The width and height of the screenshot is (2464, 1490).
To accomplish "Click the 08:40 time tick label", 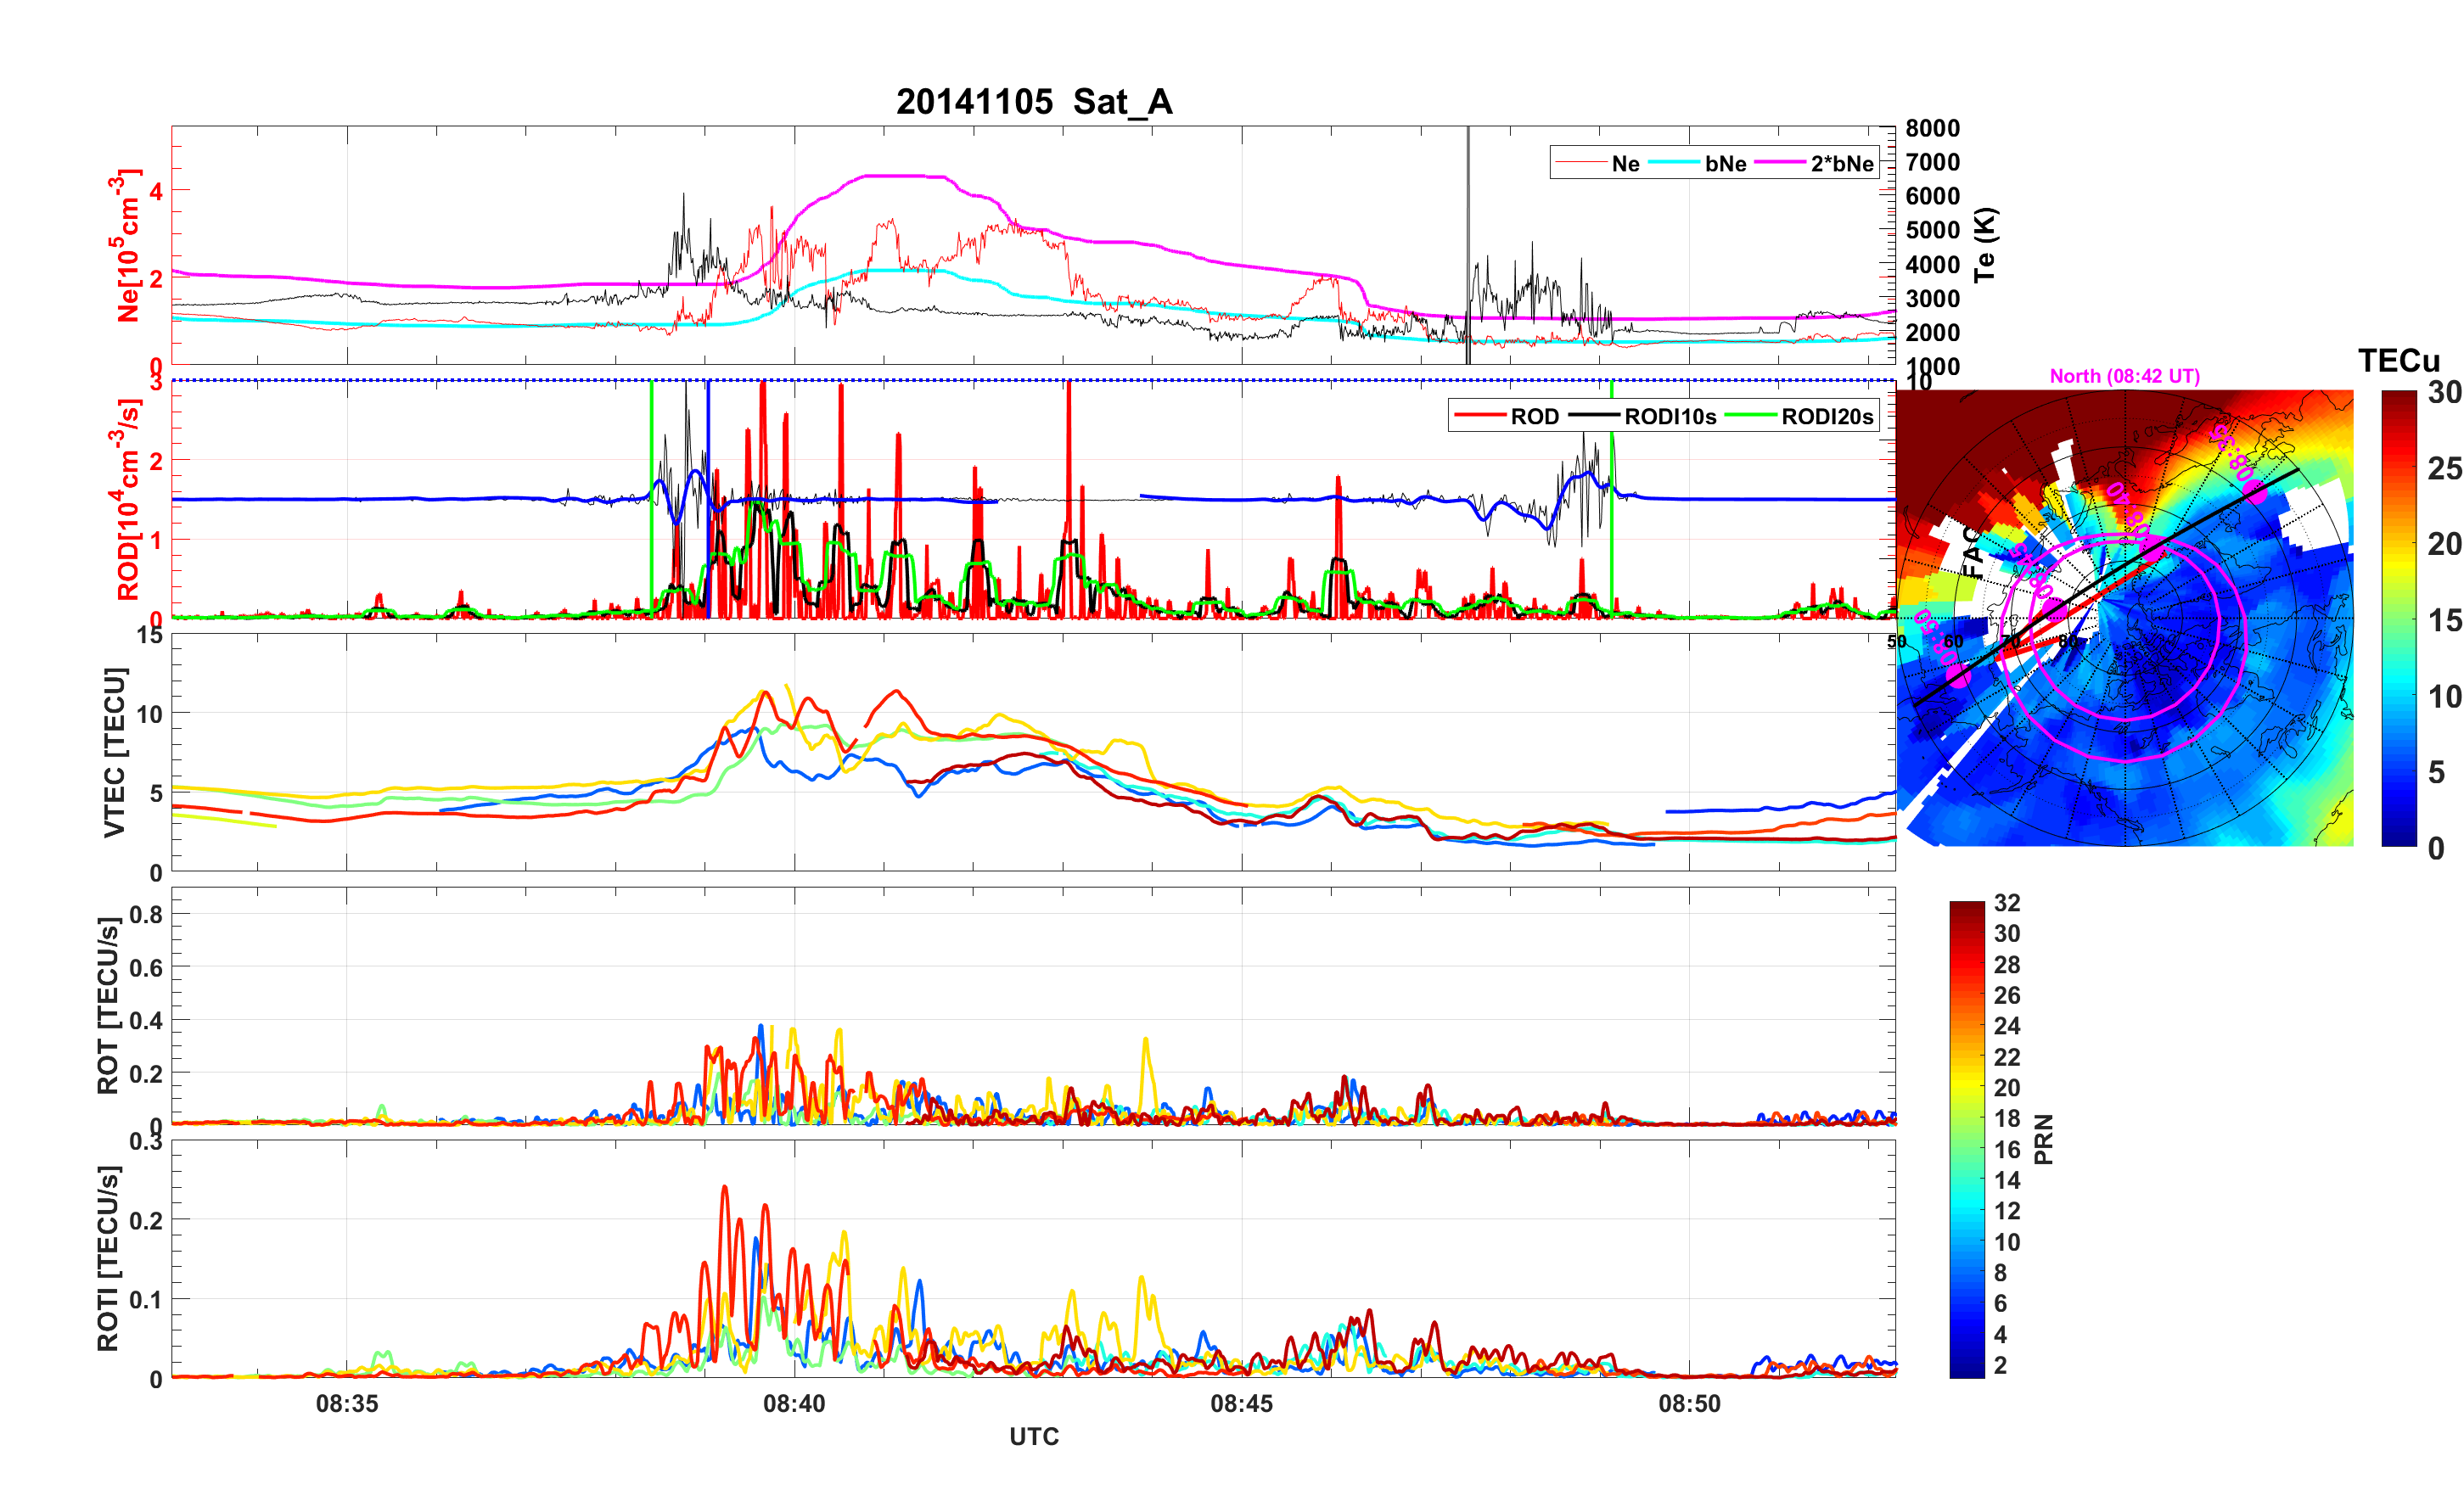I will [x=794, y=1403].
